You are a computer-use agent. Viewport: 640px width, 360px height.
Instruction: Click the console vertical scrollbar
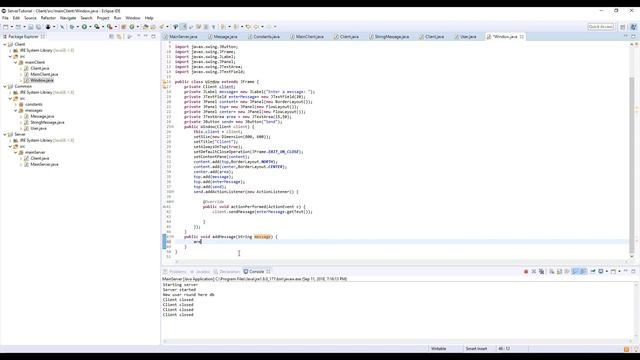coord(637,311)
